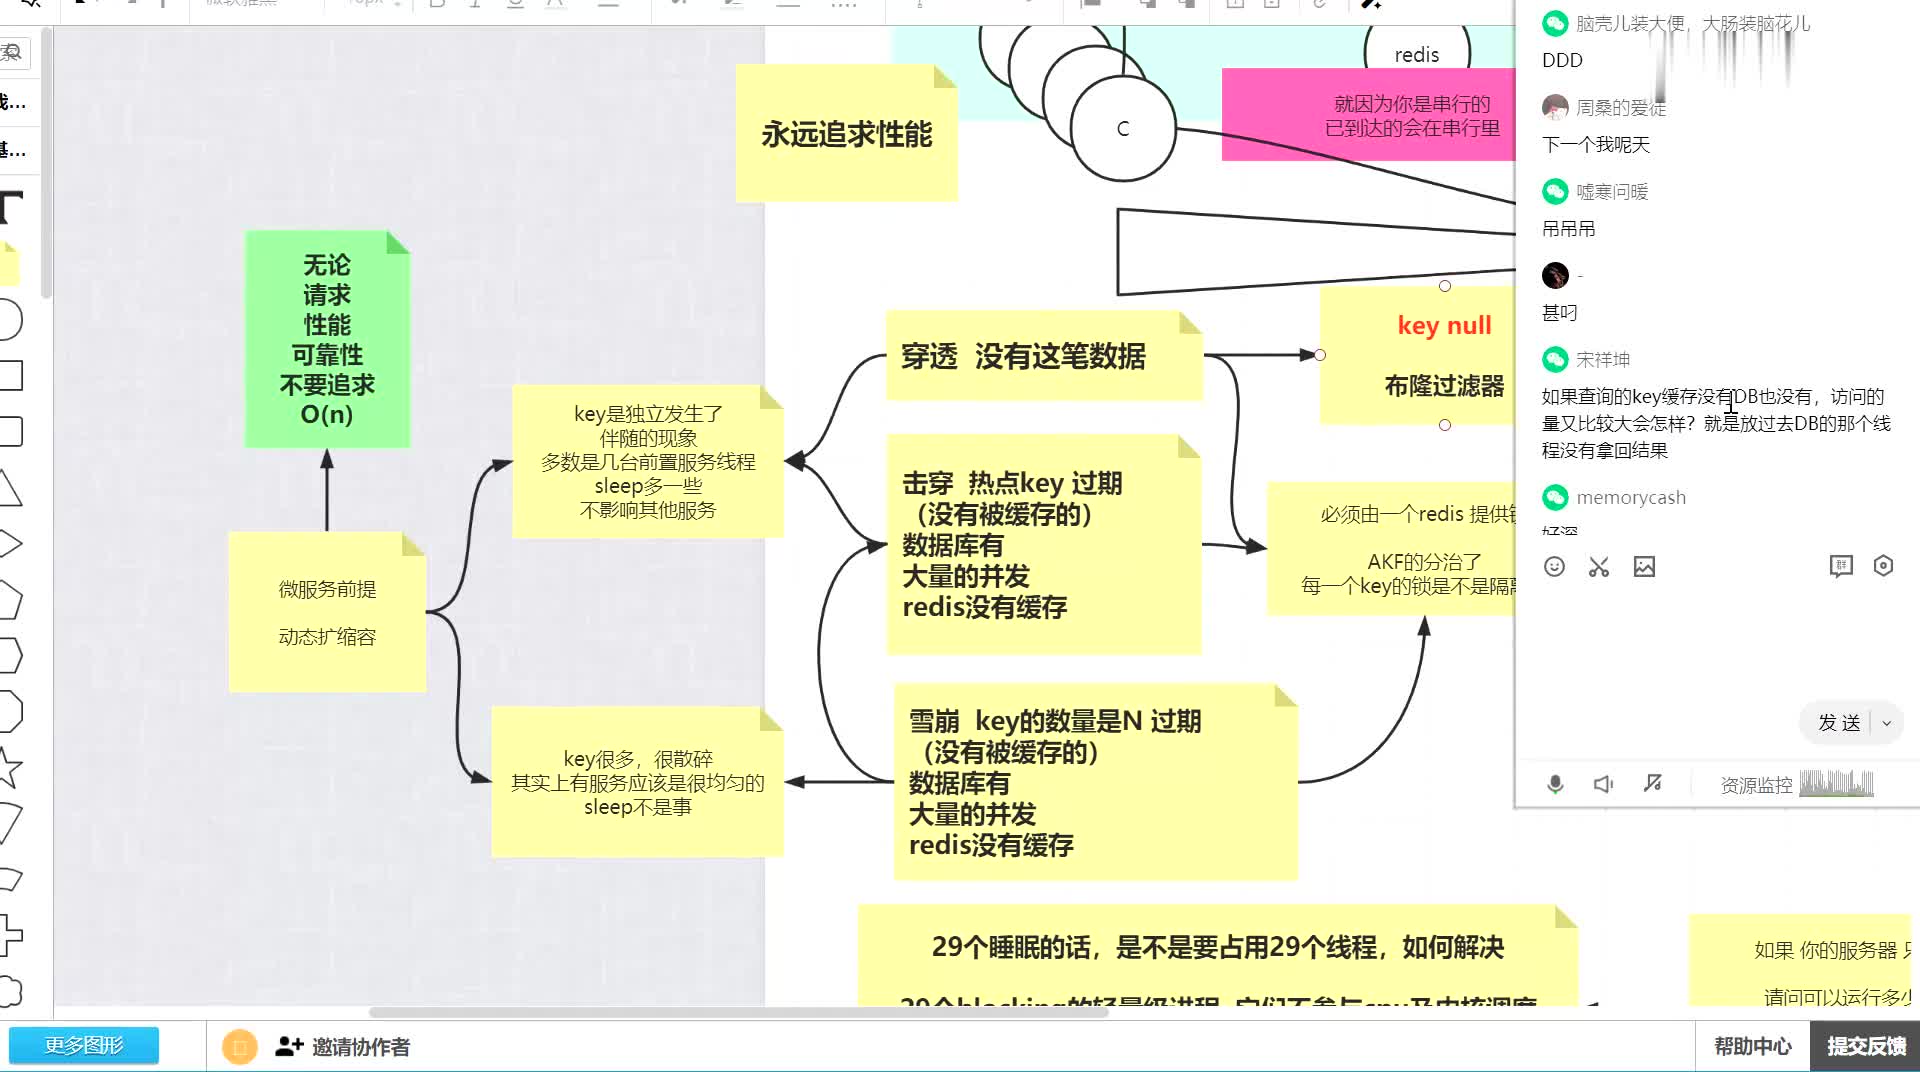This screenshot has width=1920, height=1072.
Task: Open 帮助中心 help center
Action: point(1752,1046)
